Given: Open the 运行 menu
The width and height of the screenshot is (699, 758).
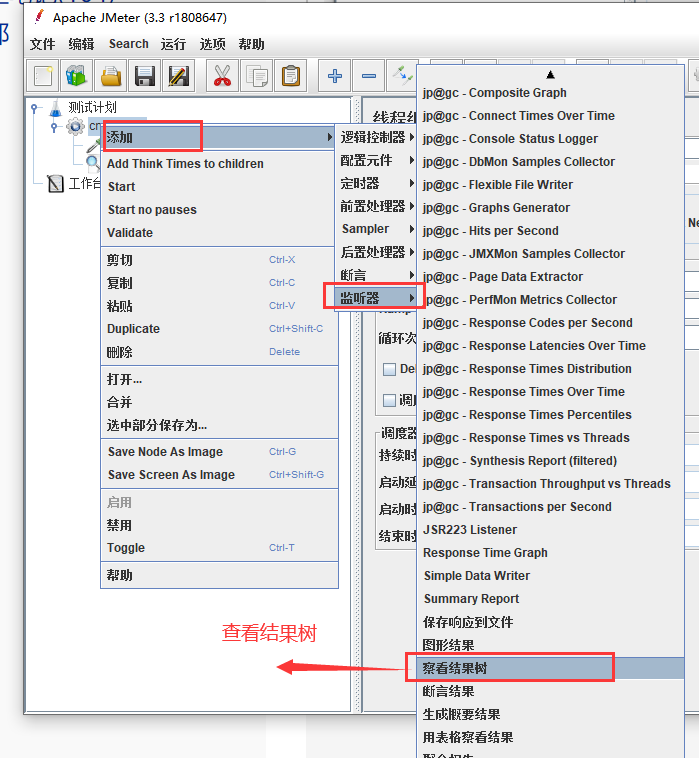Looking at the screenshot, I should (173, 44).
